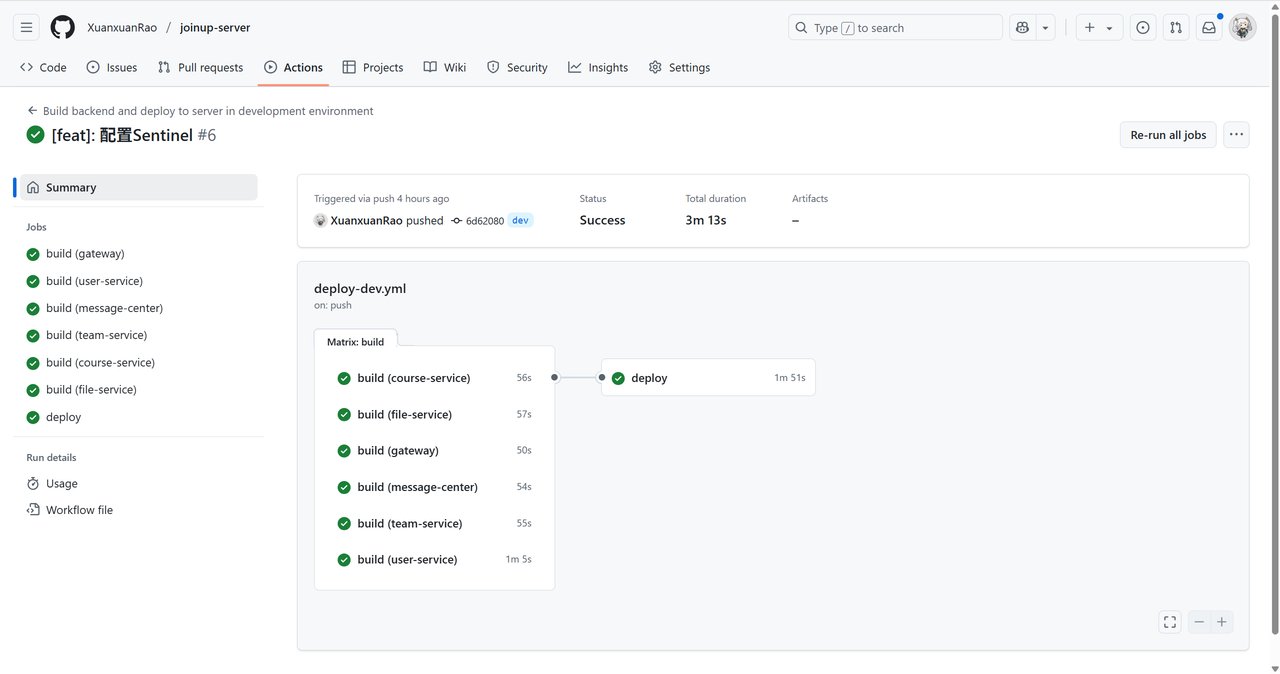
Task: Click the GitHub logo home icon
Action: click(x=62, y=28)
